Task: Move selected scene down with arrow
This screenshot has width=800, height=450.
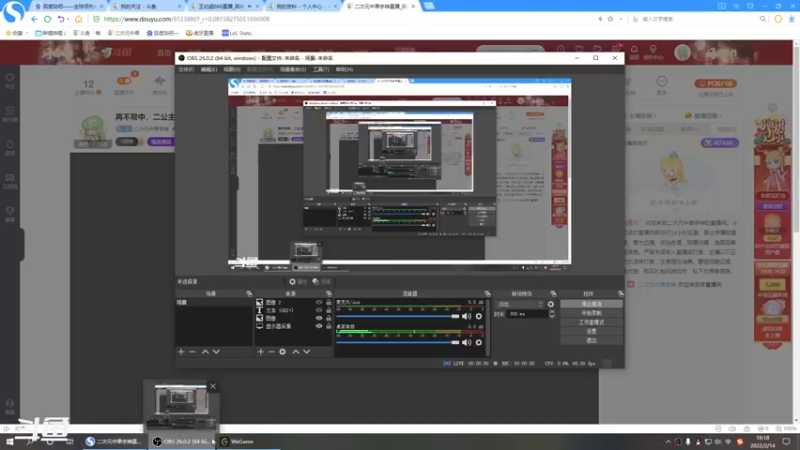Action: [x=216, y=352]
